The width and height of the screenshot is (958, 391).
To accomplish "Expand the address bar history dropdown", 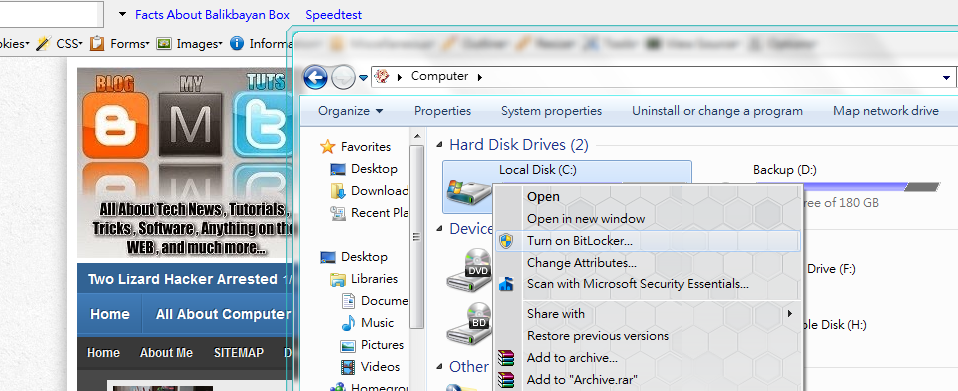I will pos(947,78).
